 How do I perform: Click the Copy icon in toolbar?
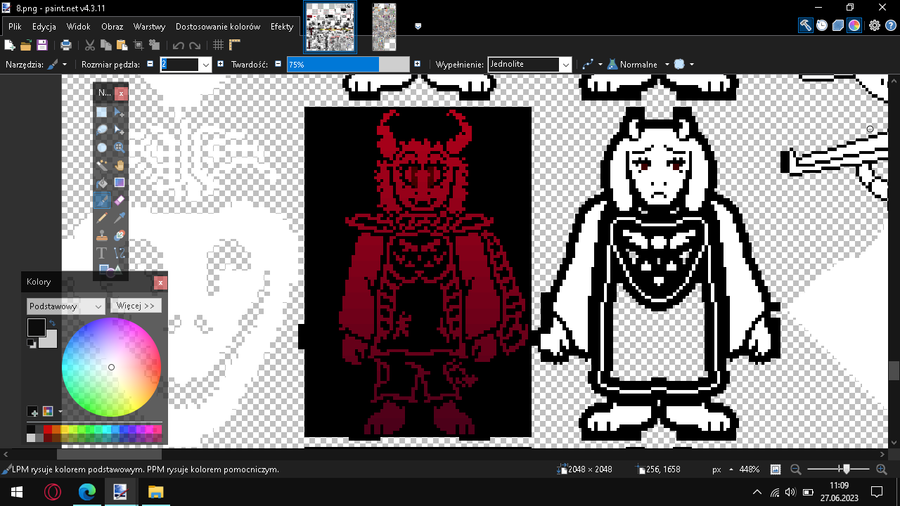pos(106,45)
